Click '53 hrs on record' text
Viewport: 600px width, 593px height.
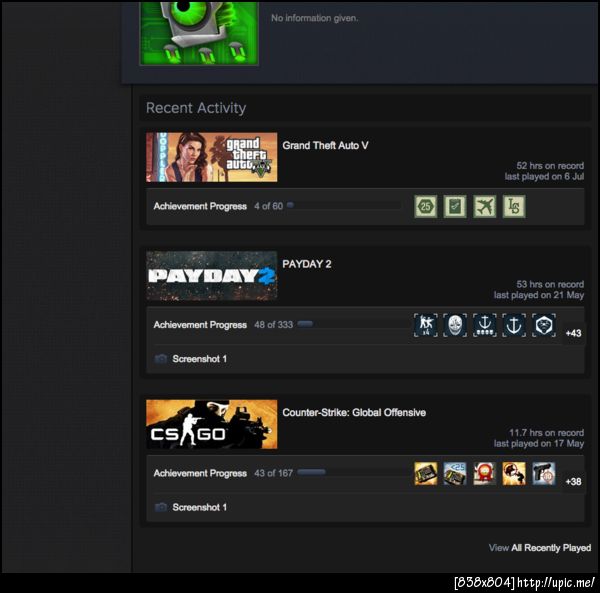[x=550, y=284]
